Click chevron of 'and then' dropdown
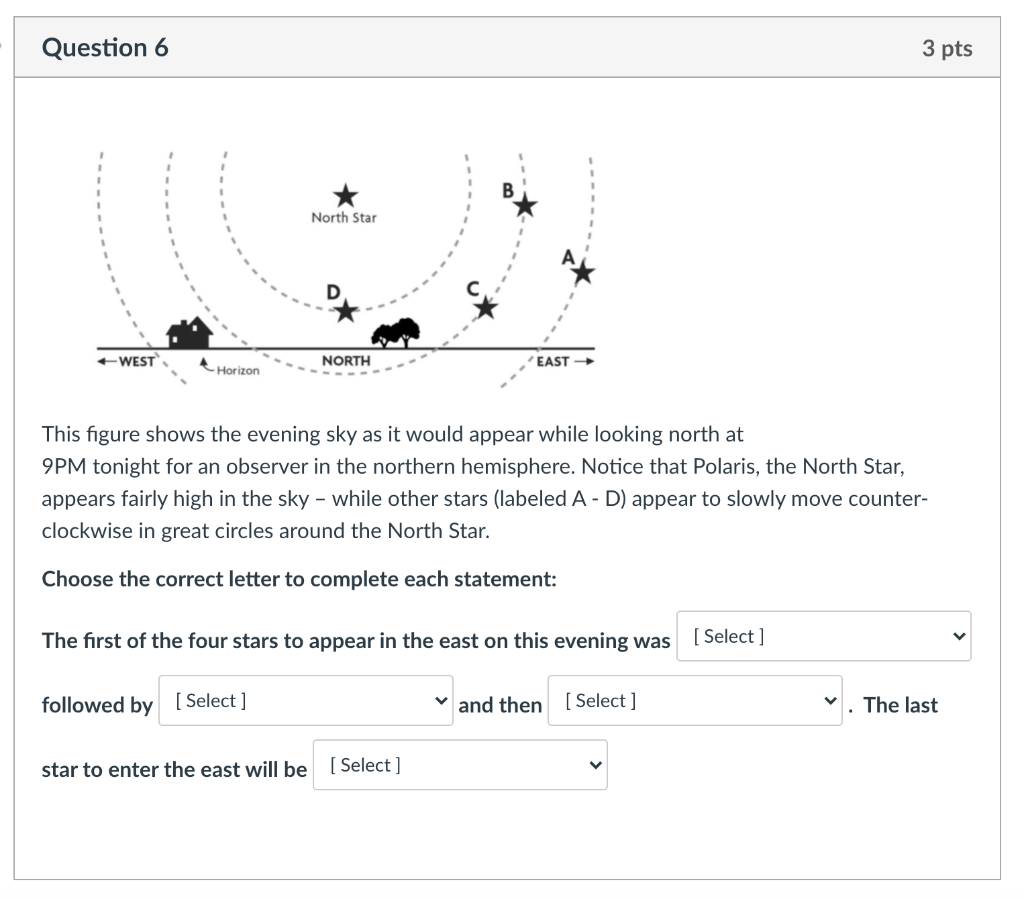 tap(830, 701)
